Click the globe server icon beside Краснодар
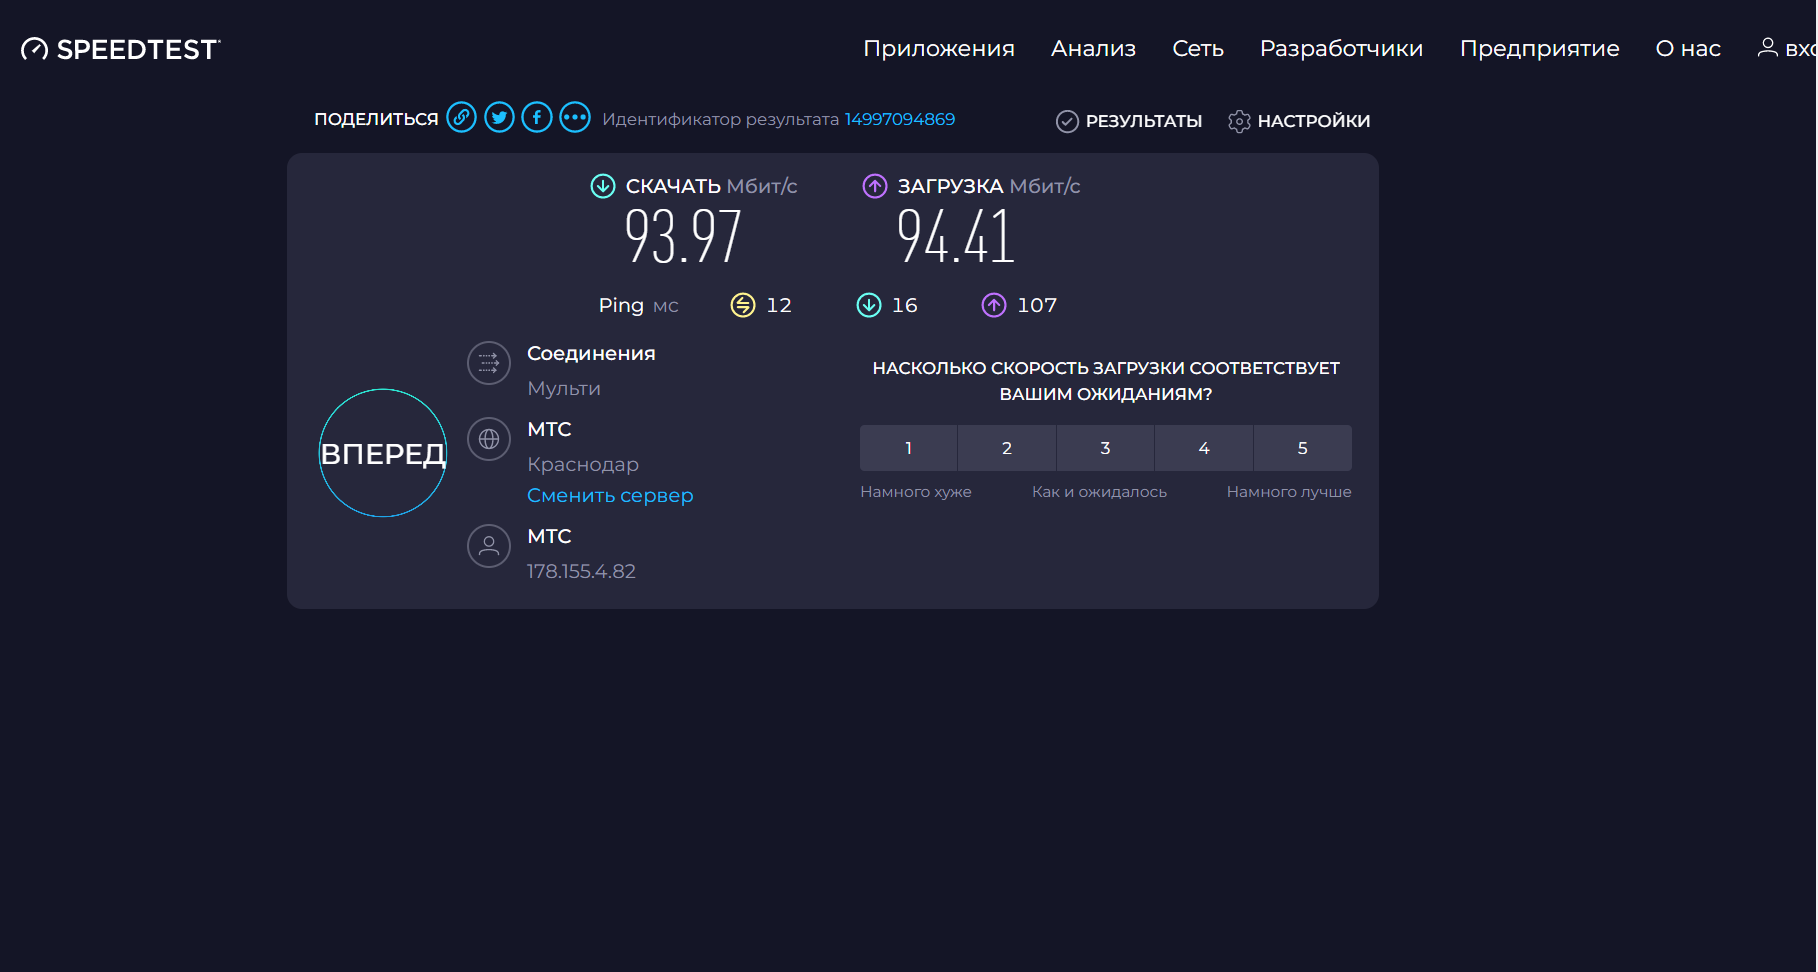The width and height of the screenshot is (1818, 972). click(489, 439)
